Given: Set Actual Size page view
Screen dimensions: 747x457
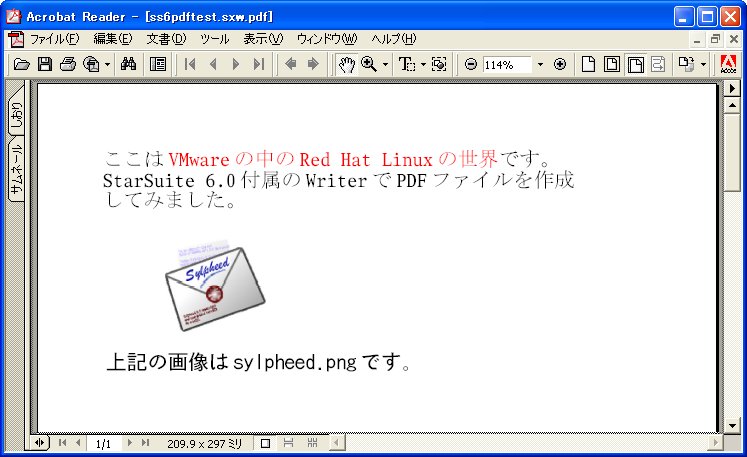Looking at the screenshot, I should click(589, 64).
